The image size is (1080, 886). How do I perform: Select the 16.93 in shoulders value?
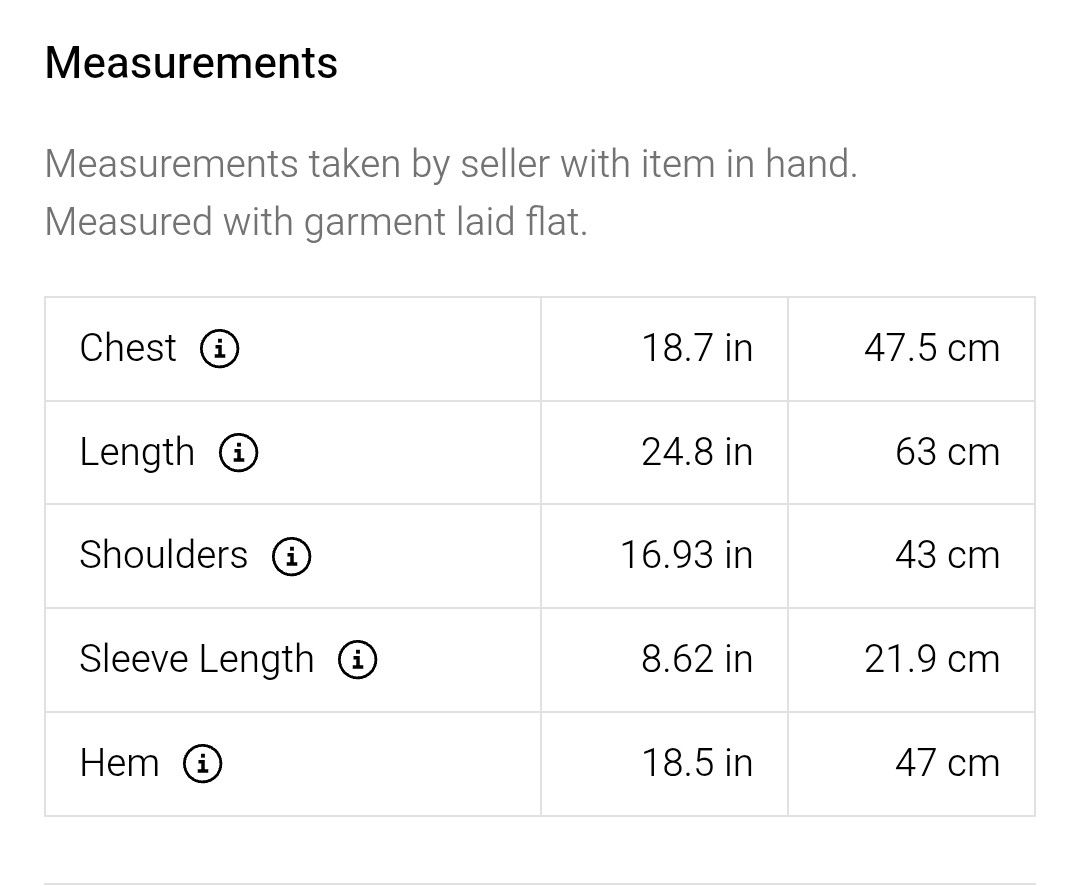[687, 555]
